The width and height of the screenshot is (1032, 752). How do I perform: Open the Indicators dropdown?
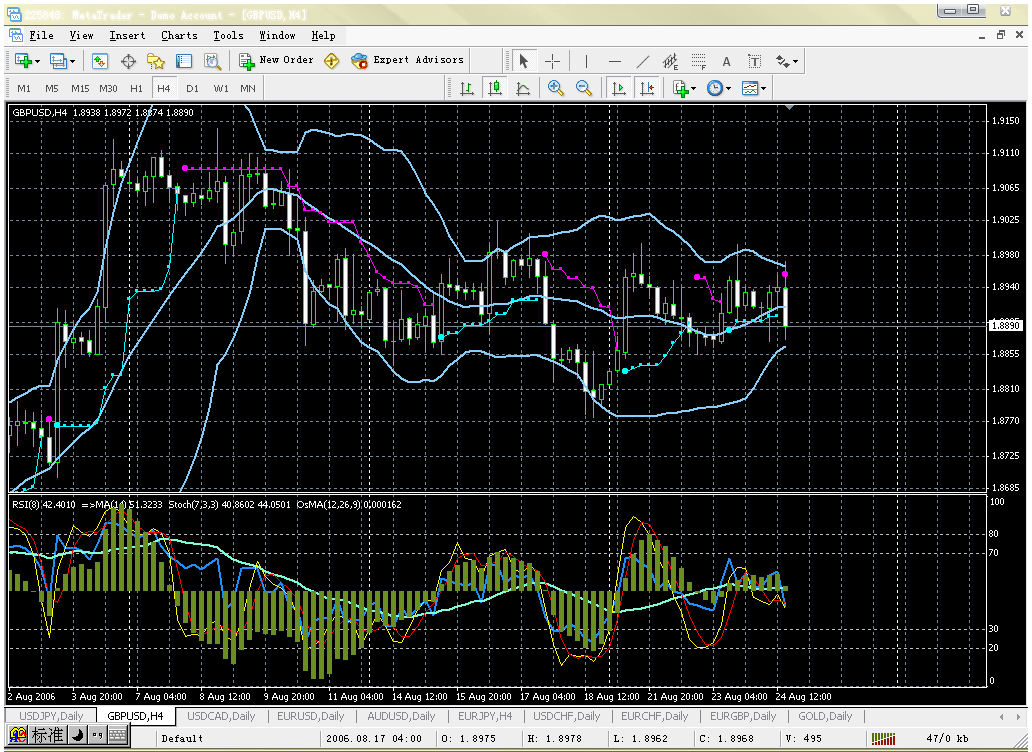pyautogui.click(x=683, y=88)
